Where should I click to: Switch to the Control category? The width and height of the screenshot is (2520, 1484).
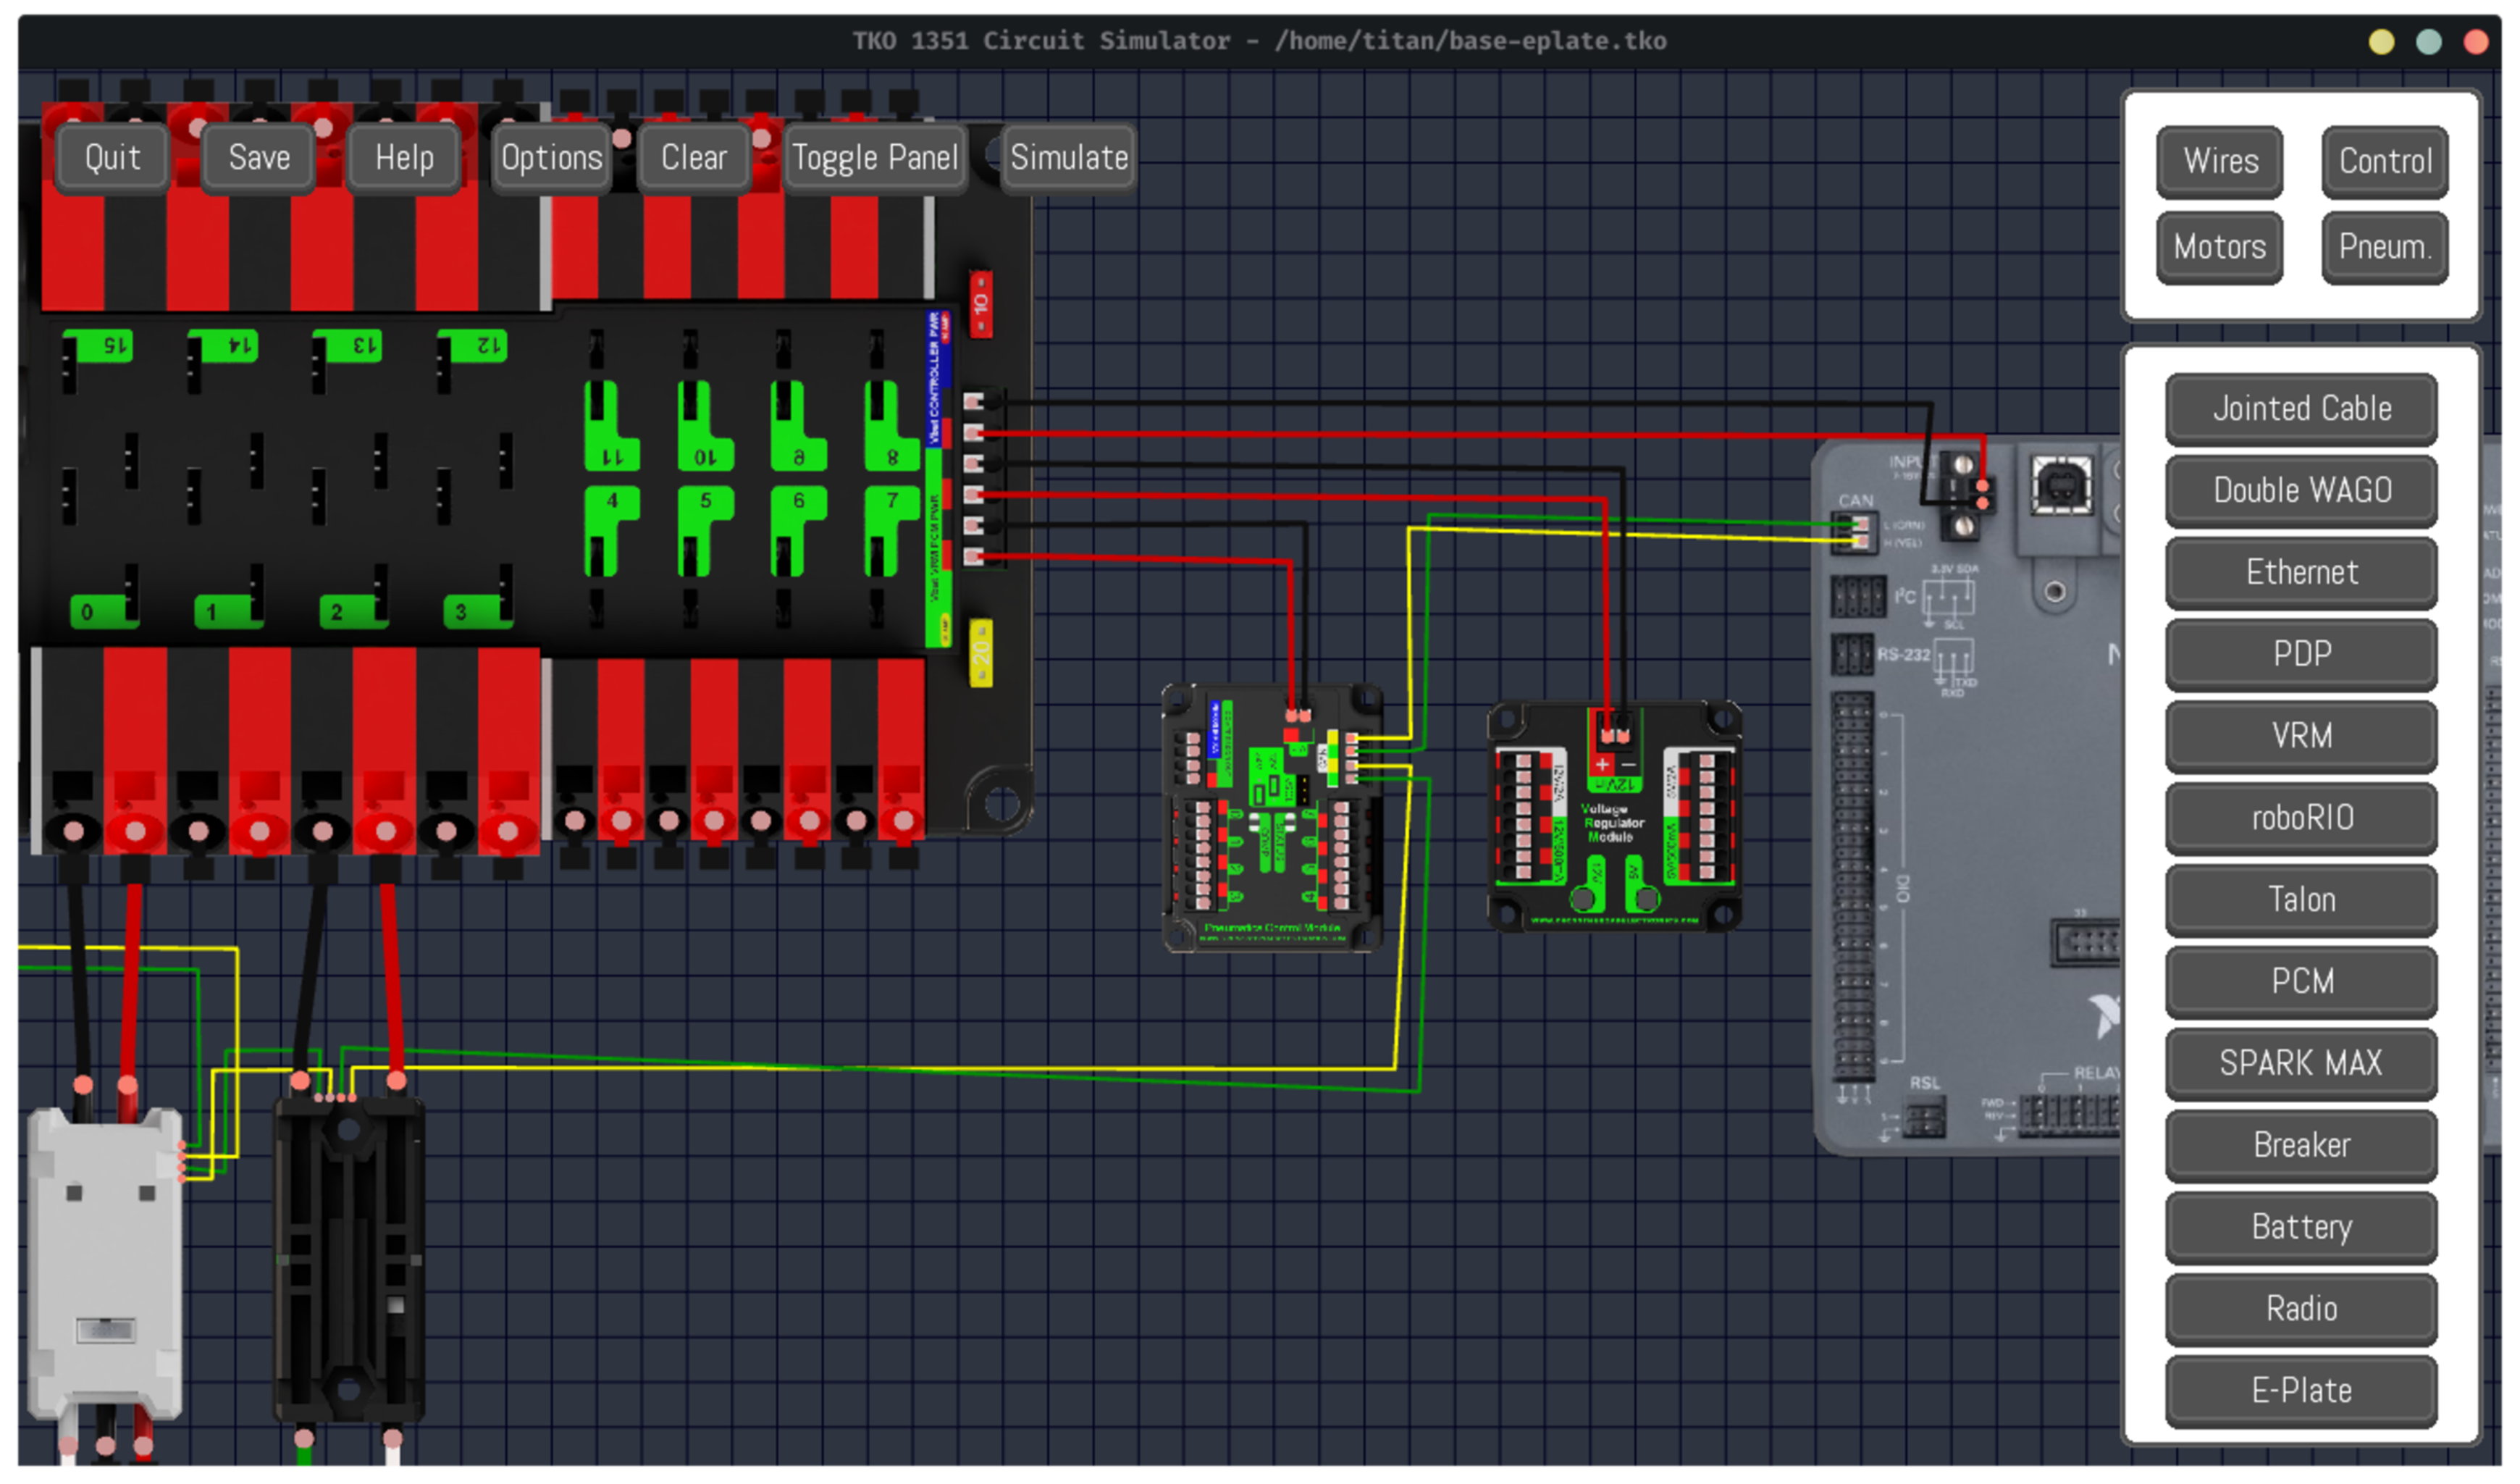(x=2386, y=162)
